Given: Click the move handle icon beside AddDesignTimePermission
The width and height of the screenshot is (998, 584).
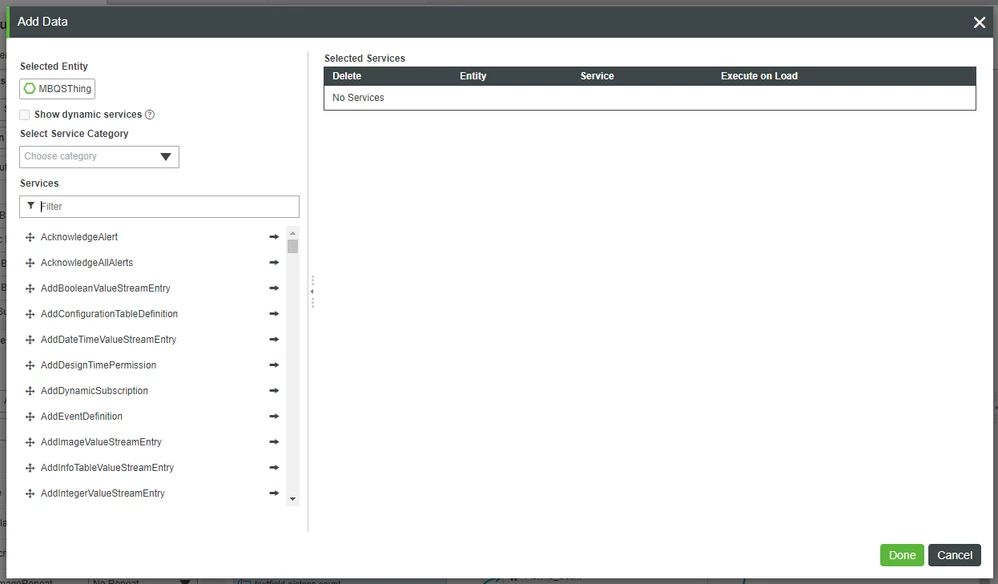Looking at the screenshot, I should (x=29, y=365).
